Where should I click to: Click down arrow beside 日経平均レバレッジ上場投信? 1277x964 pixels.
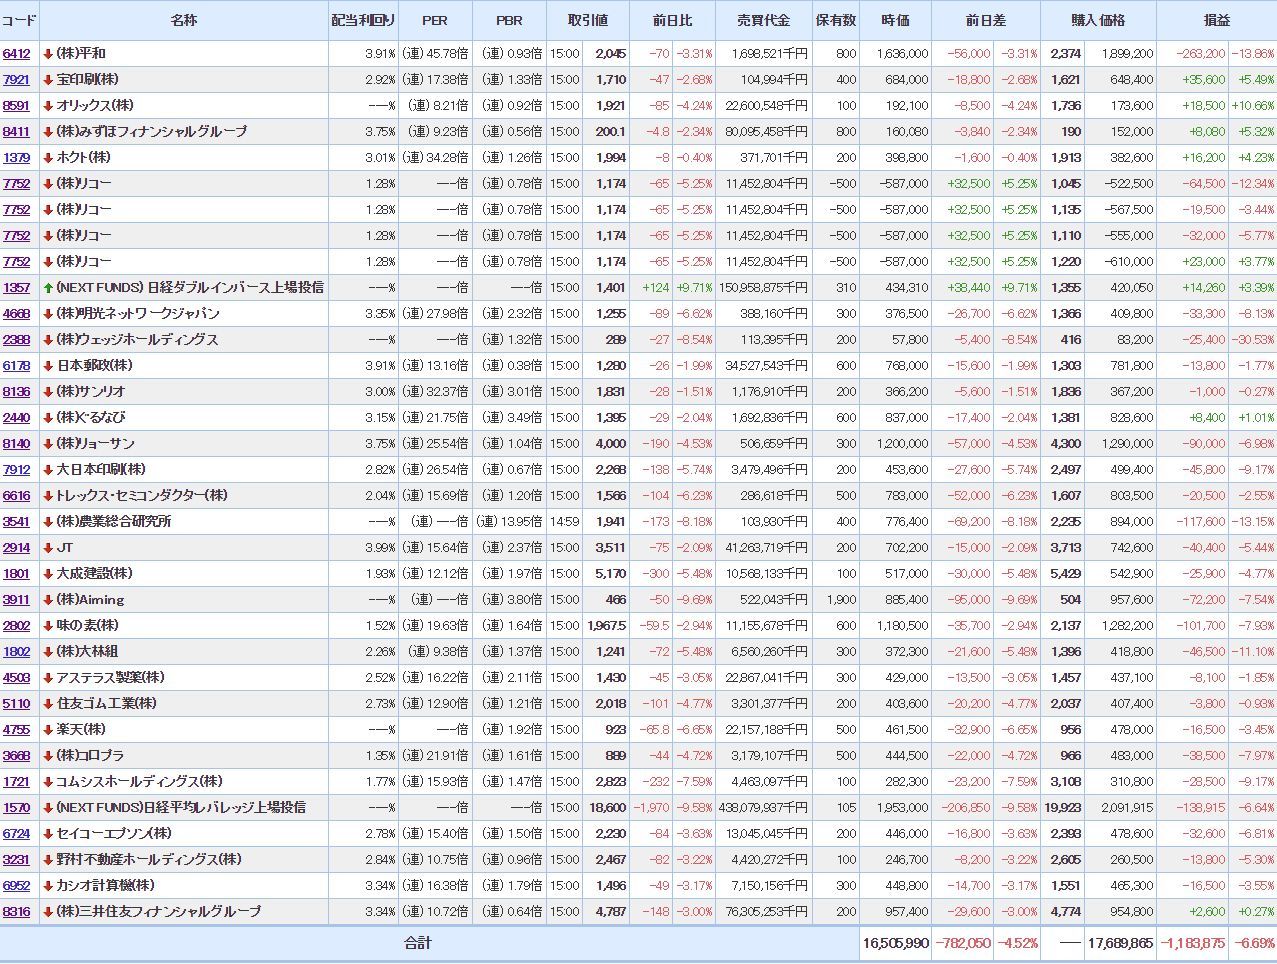tap(48, 807)
